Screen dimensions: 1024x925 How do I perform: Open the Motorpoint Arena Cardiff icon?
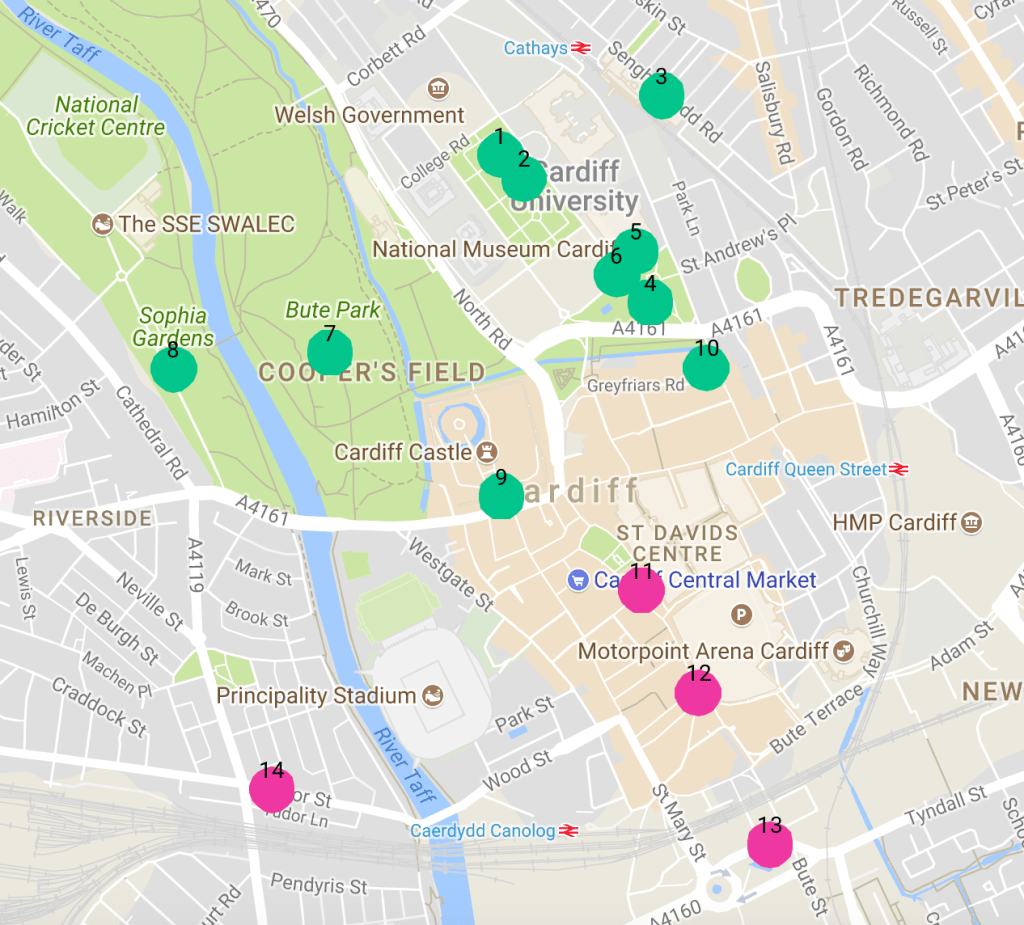(x=844, y=651)
